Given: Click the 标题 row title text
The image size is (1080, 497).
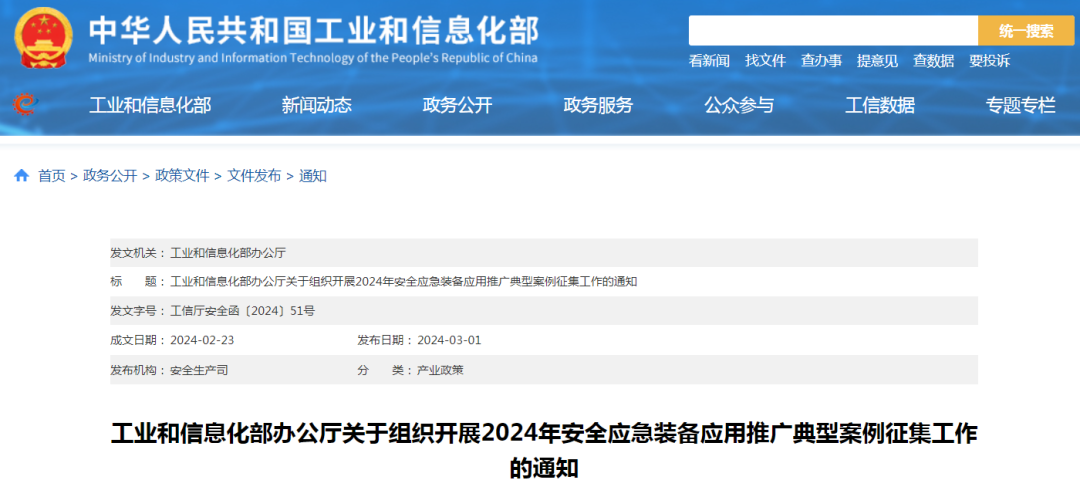Looking at the screenshot, I should pyautogui.click(x=404, y=282).
